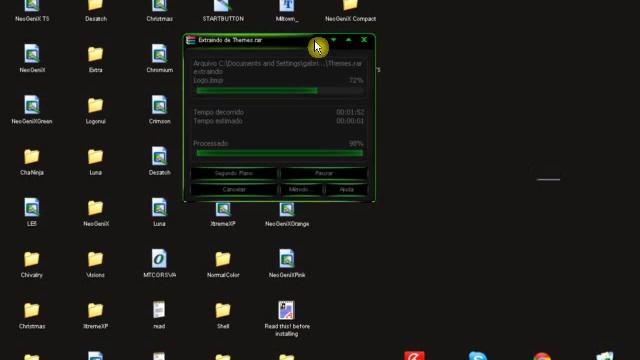
Task: Open the NeoGeniX TS theme file
Action: [x=32, y=6]
